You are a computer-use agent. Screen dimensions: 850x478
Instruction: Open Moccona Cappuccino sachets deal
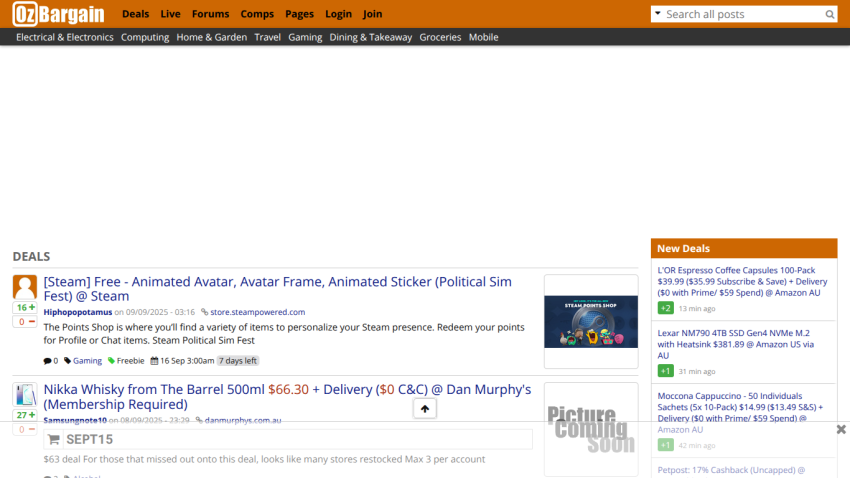tap(740, 413)
